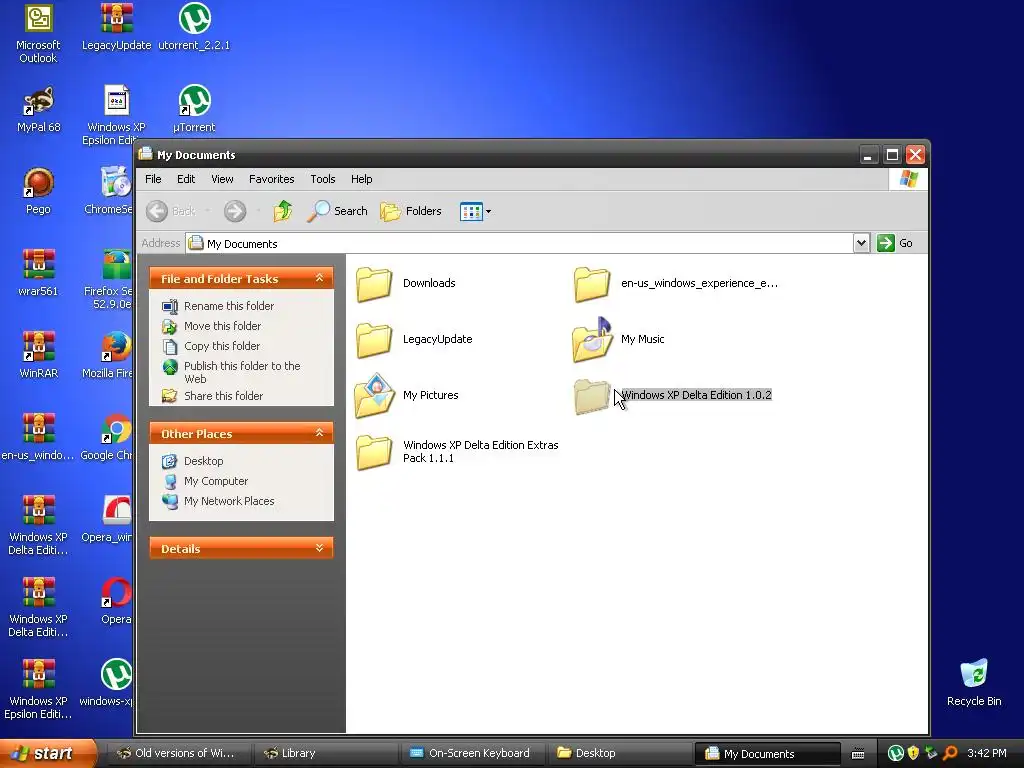Expand the Details panel
This screenshot has width=1024, height=768.
point(319,548)
